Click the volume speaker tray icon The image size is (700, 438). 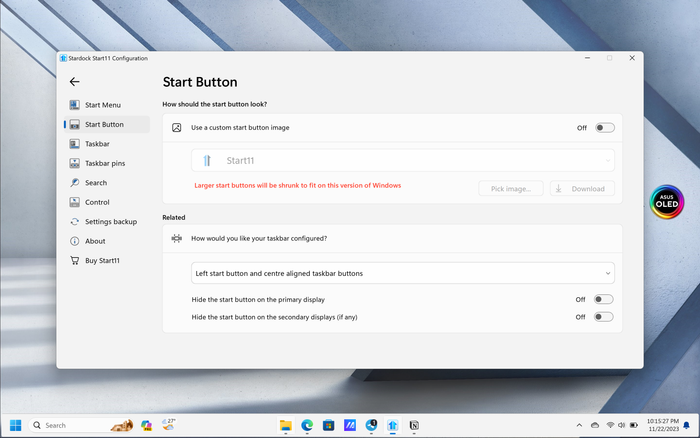621,425
